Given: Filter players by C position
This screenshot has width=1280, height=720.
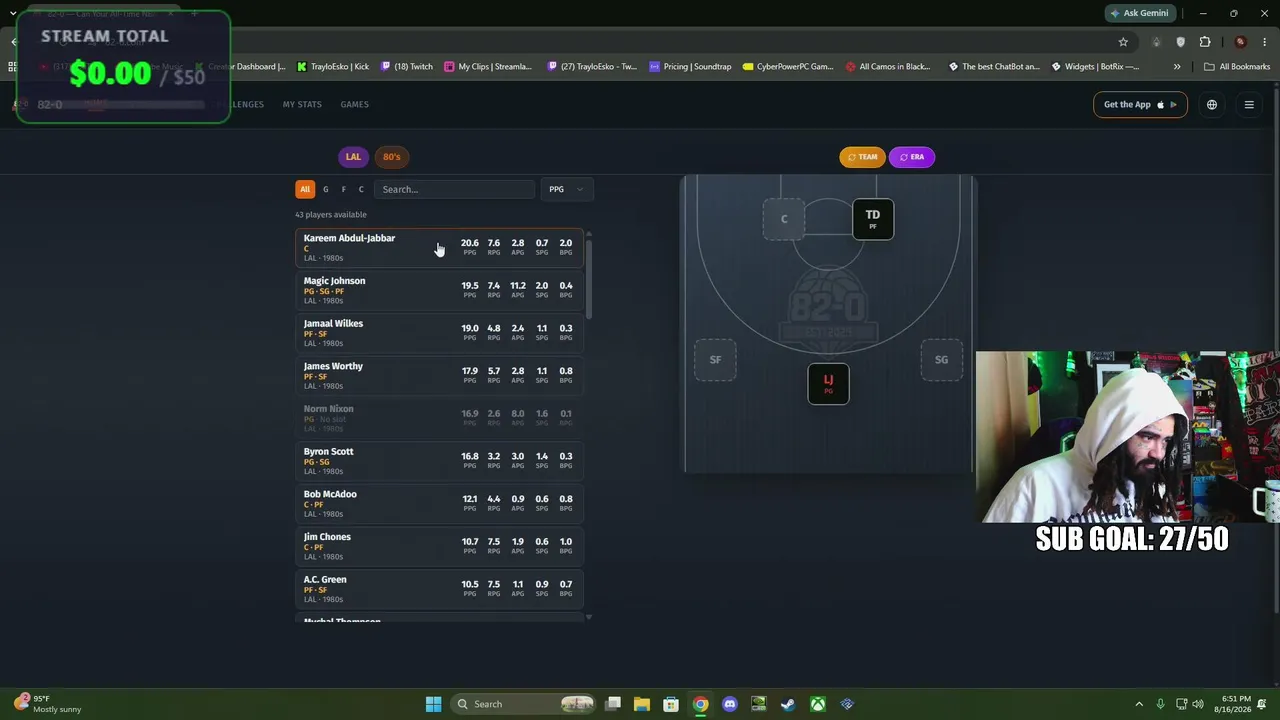Looking at the screenshot, I should [x=361, y=189].
